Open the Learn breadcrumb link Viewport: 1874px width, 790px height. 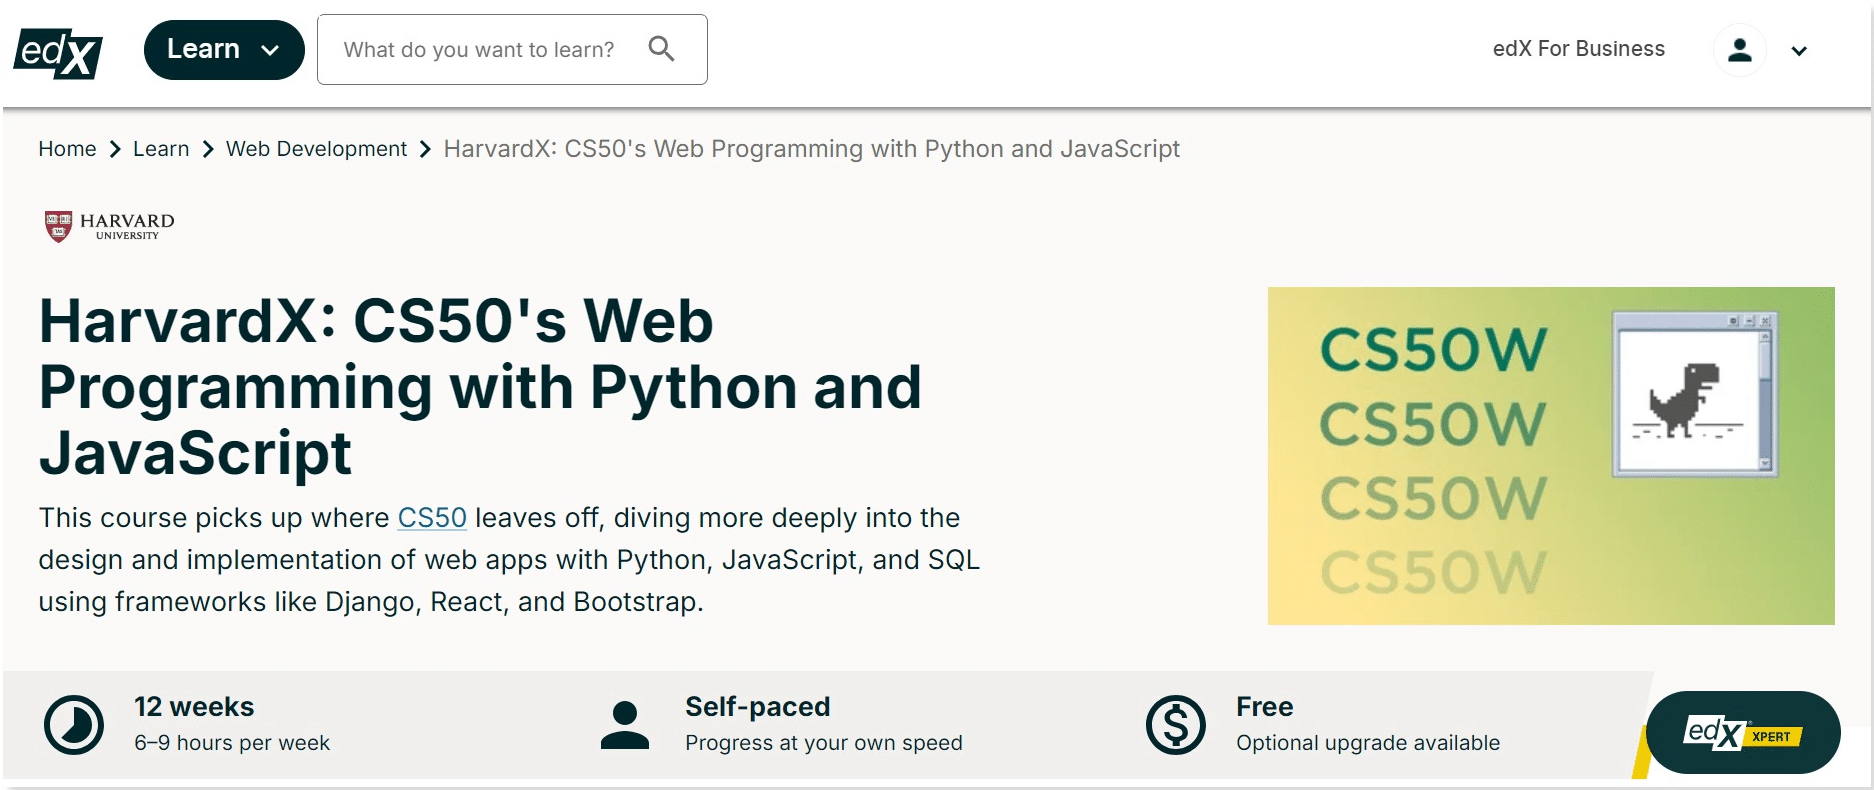[161, 149]
